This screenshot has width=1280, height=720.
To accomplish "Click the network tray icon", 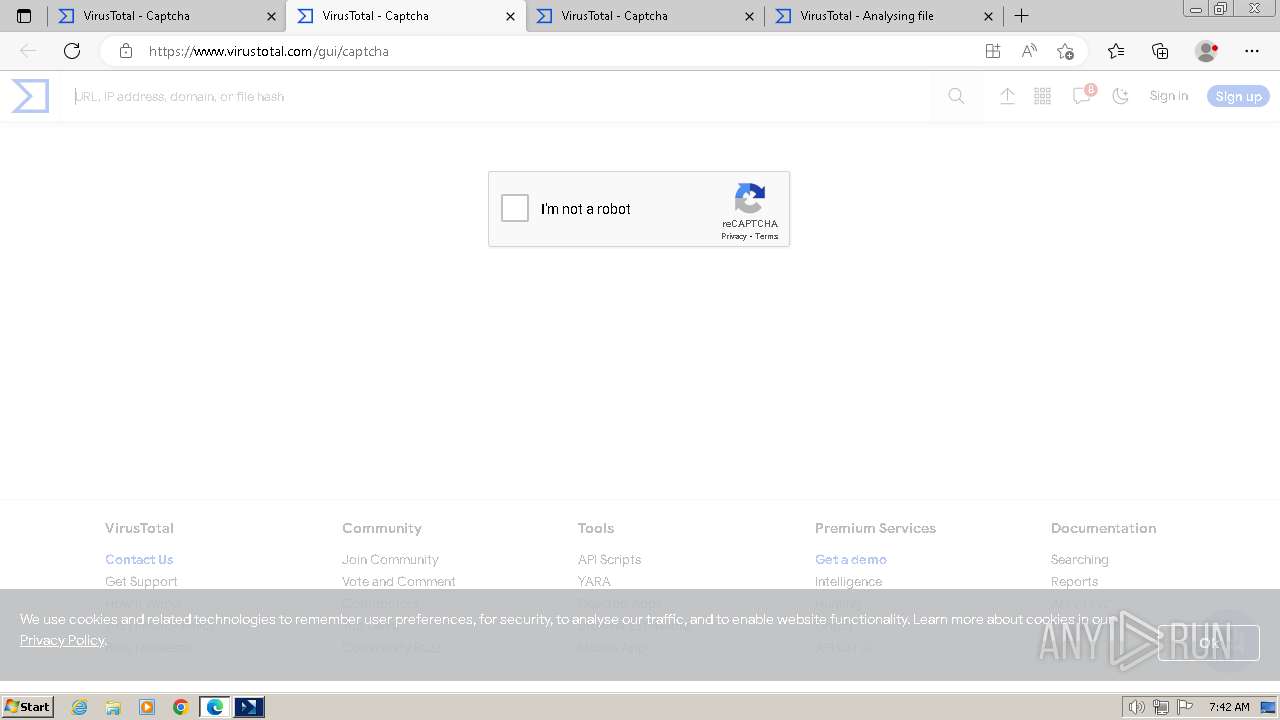I will pyautogui.click(x=1161, y=707).
